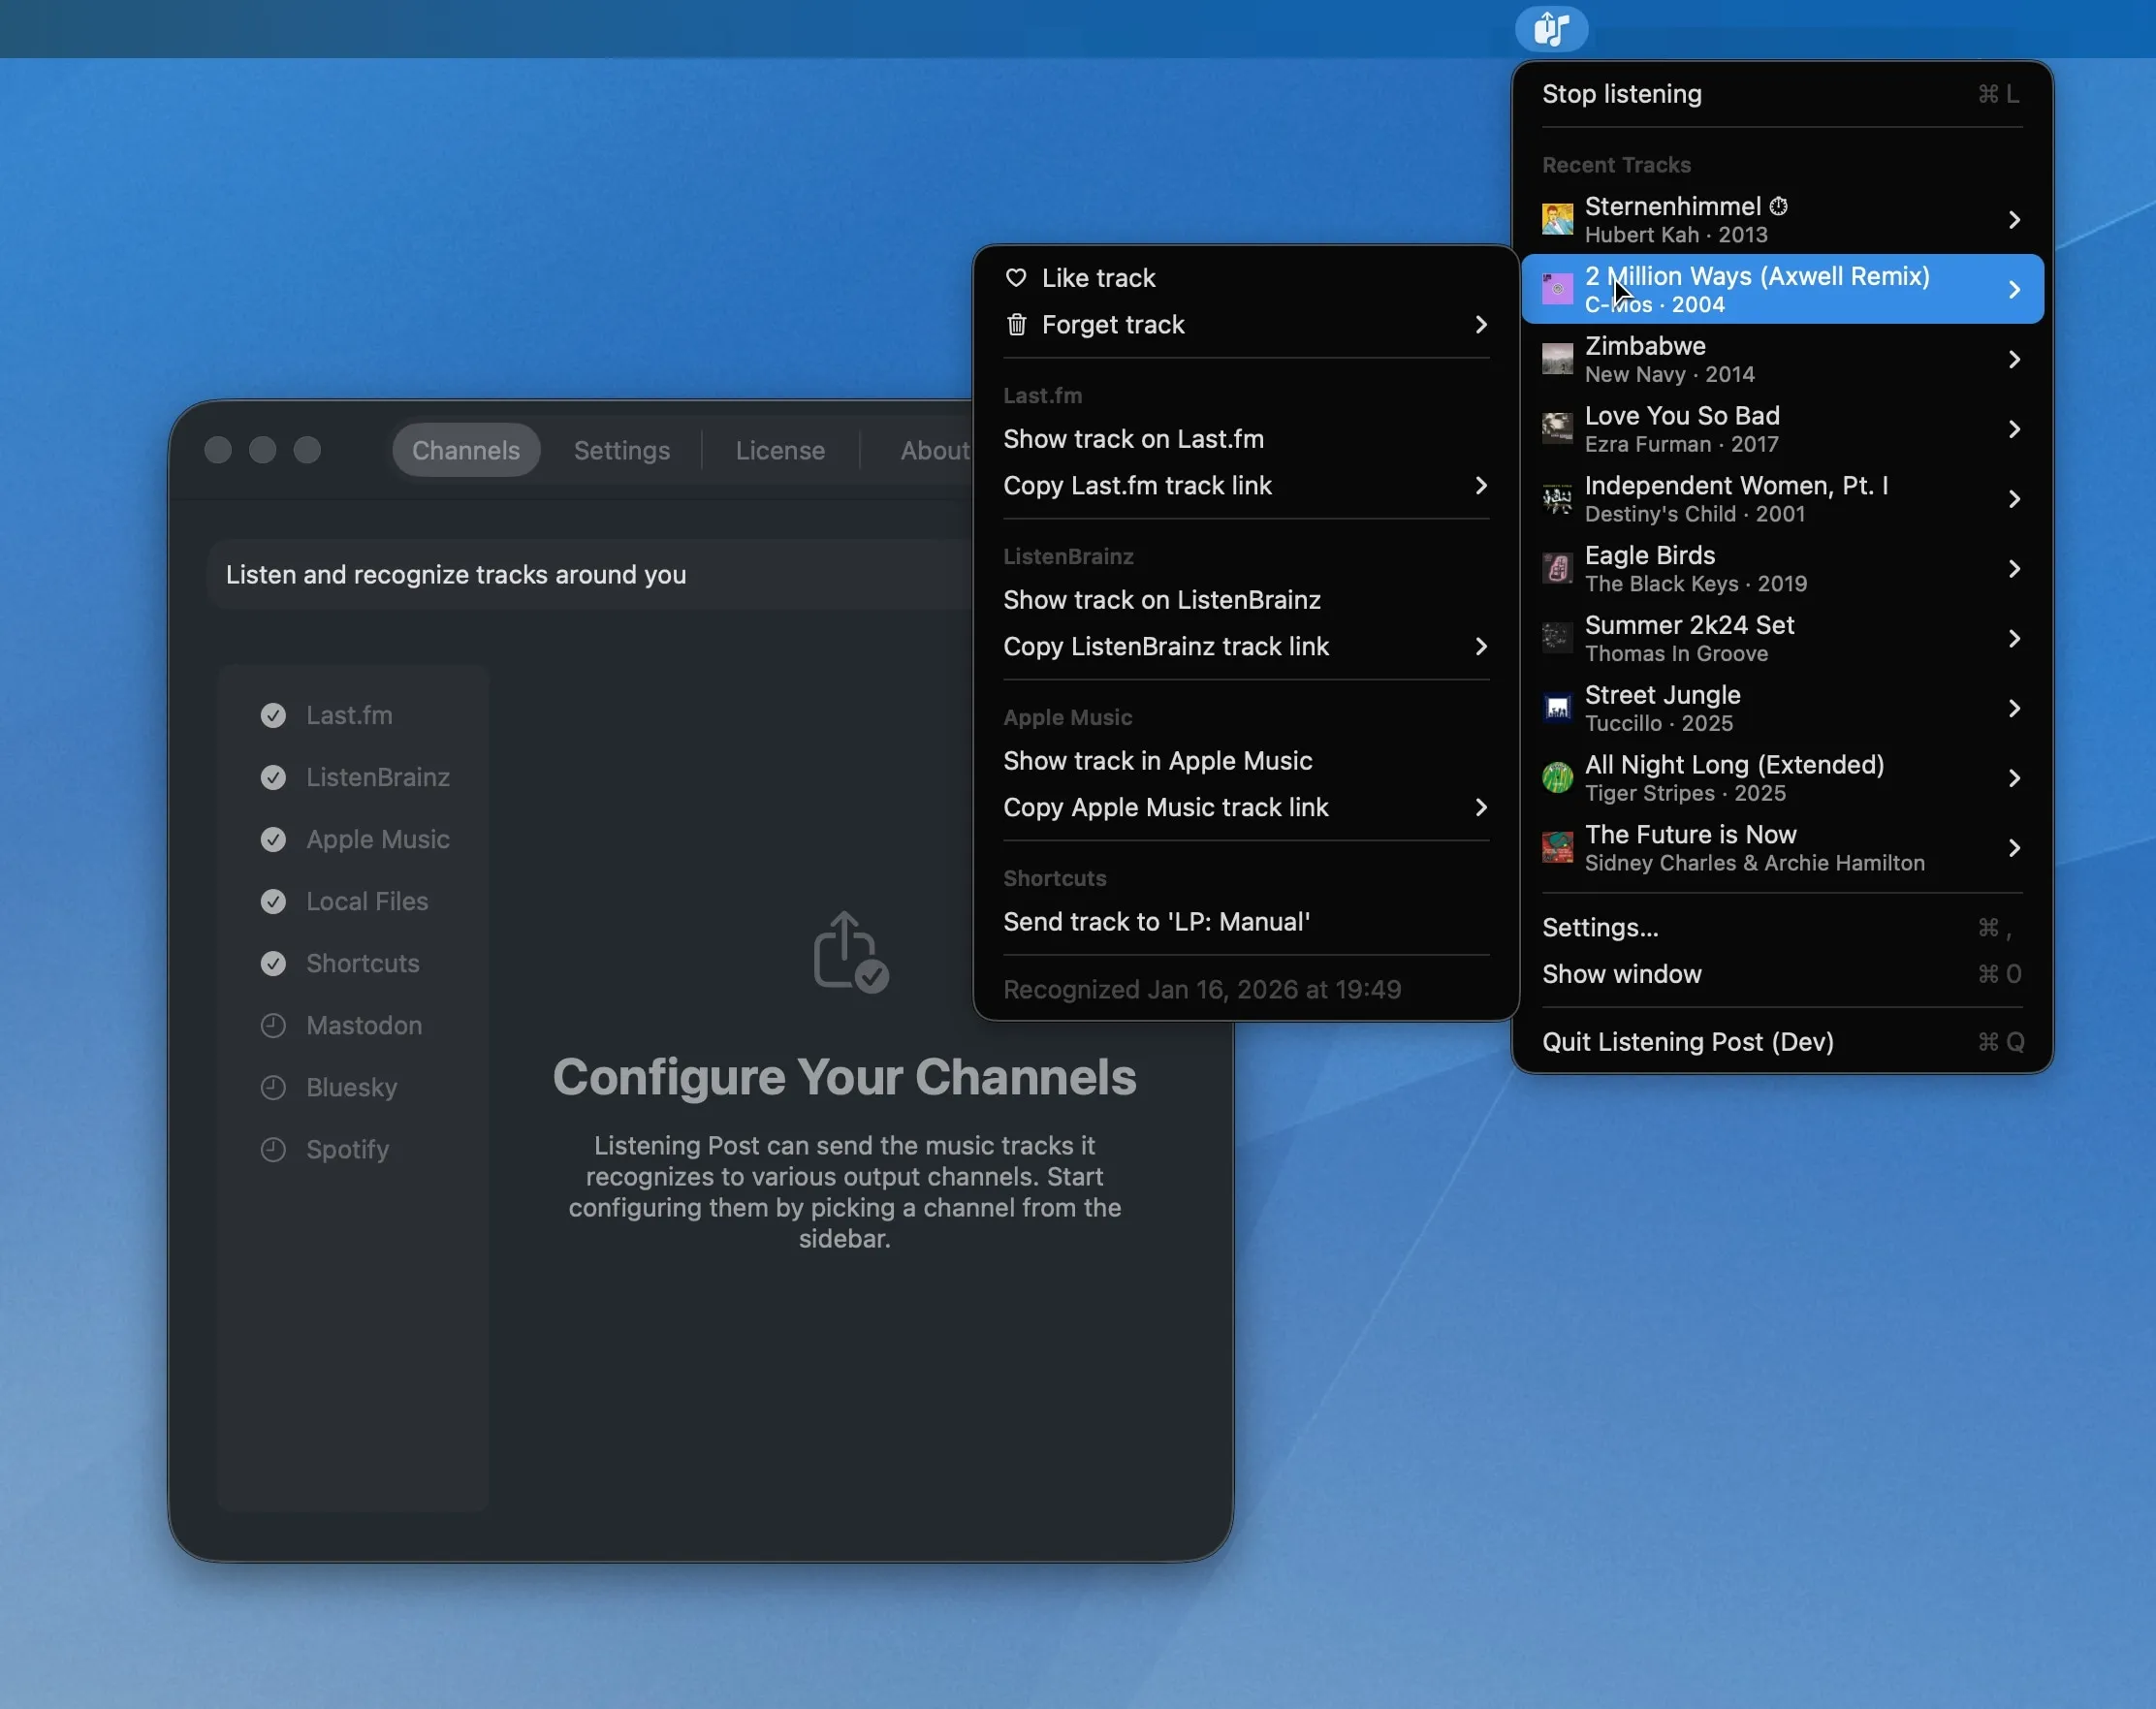Screen dimensions: 2156x1709
Task: Click the trash icon beside Forget track
Action: [x=1016, y=325]
